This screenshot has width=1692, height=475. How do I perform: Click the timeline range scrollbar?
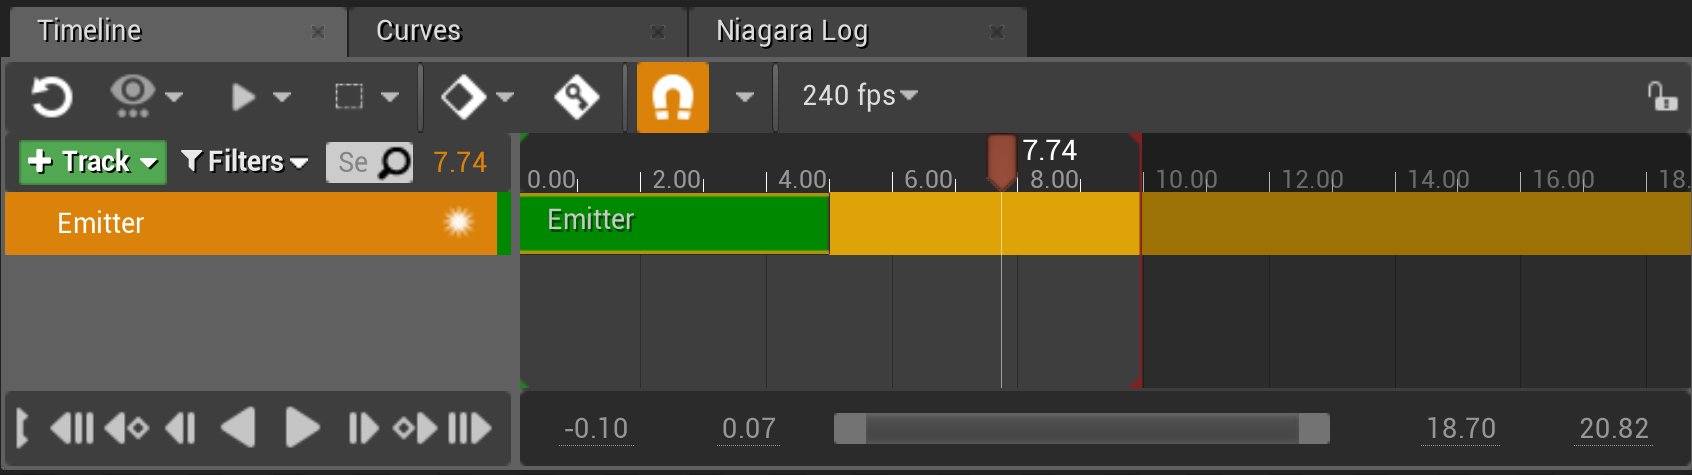(x=1082, y=428)
